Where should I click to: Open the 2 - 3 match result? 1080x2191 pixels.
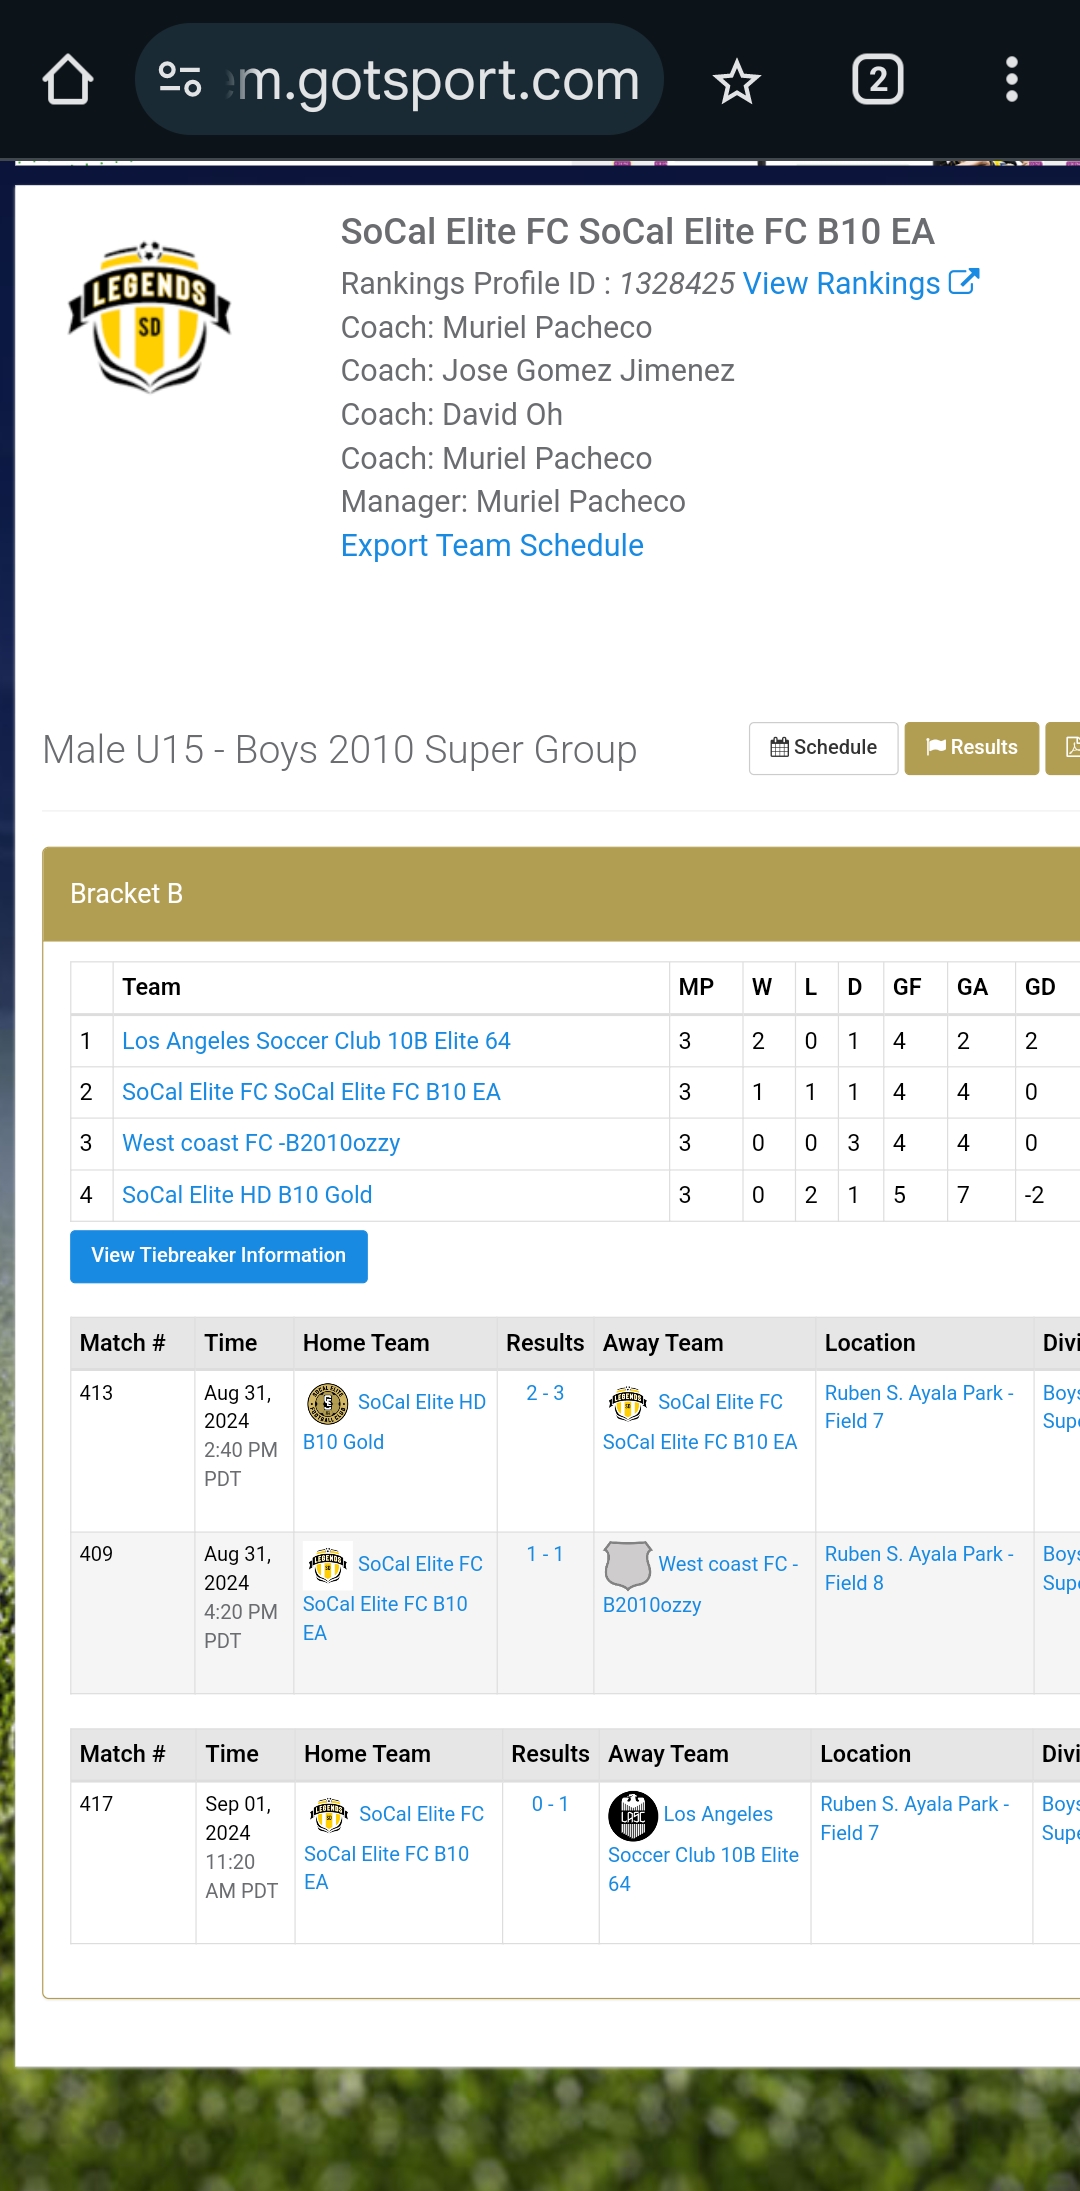pos(545,1393)
